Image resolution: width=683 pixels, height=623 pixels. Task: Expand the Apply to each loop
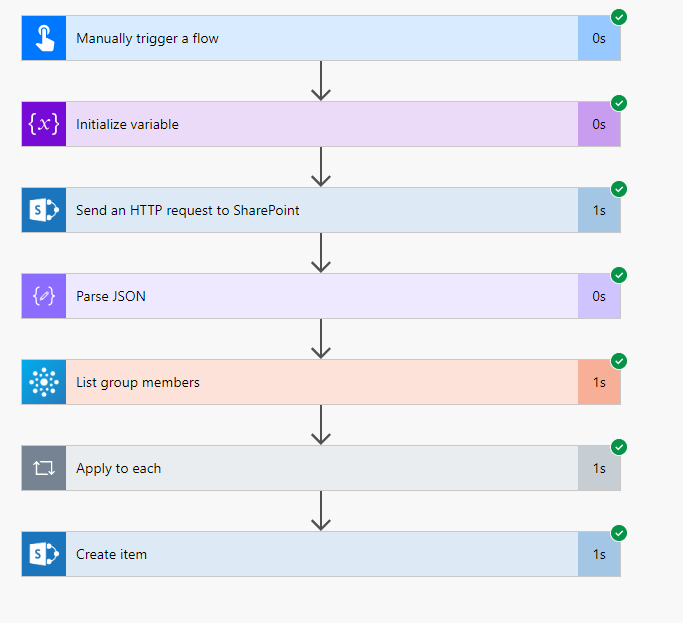(320, 468)
